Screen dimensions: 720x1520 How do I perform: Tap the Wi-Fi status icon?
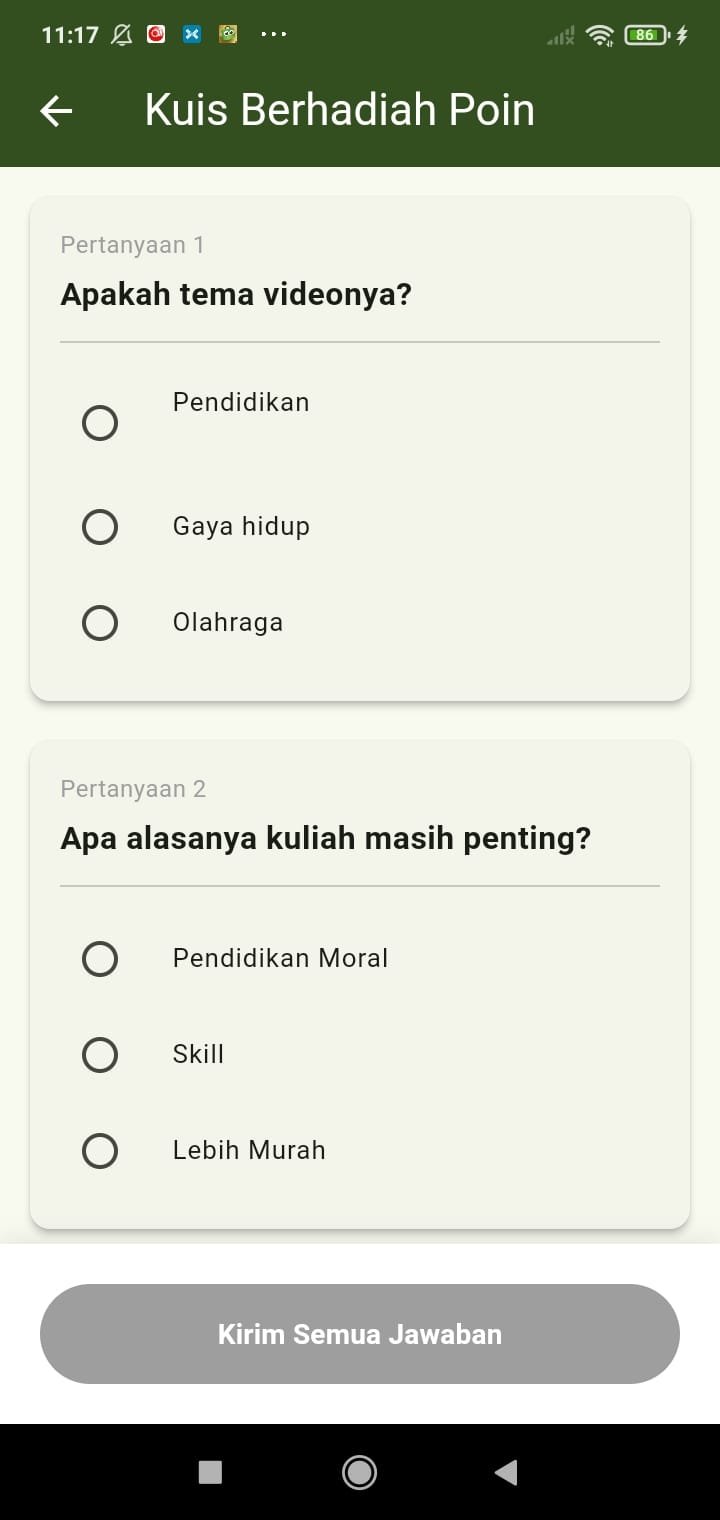pyautogui.click(x=600, y=36)
